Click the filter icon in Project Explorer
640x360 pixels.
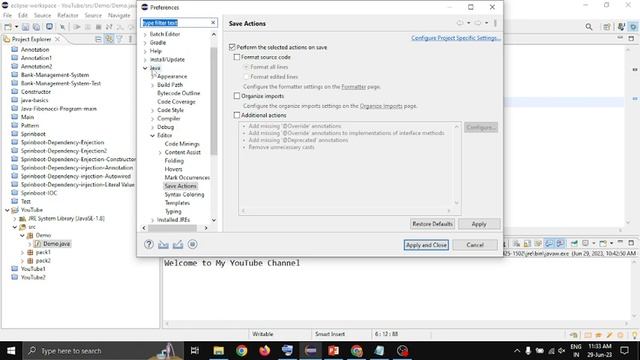[x=120, y=39]
